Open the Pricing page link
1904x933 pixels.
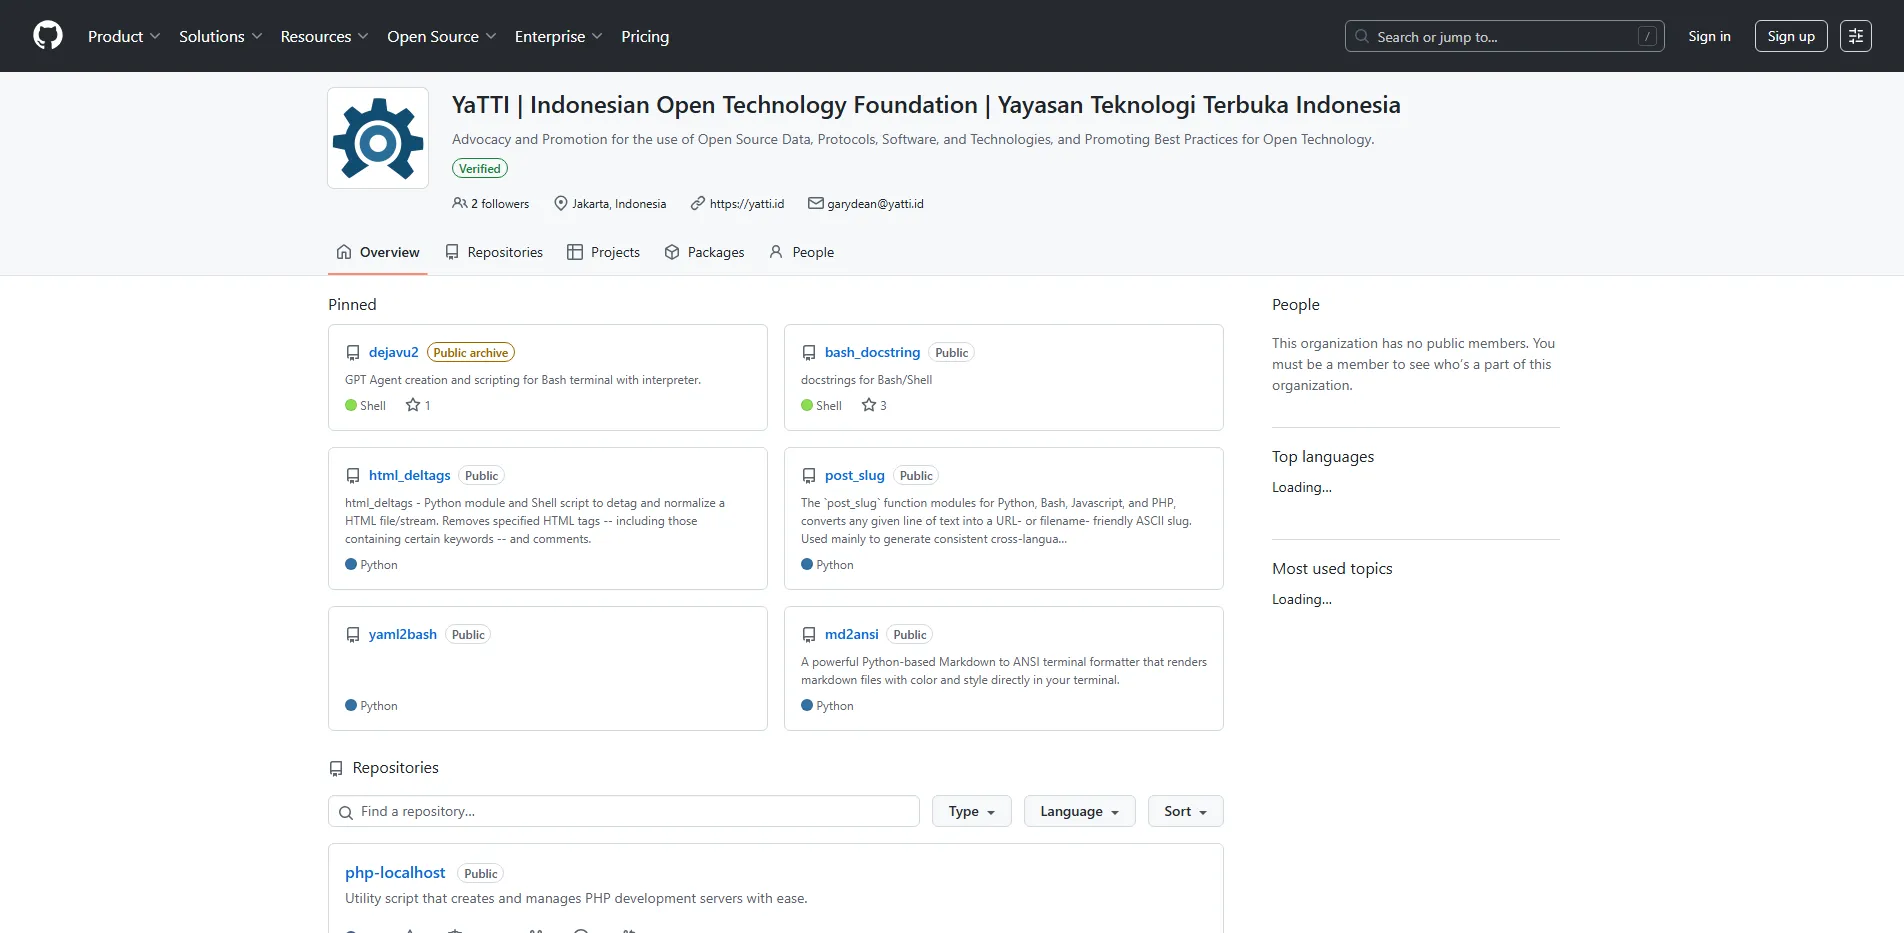pyautogui.click(x=645, y=36)
